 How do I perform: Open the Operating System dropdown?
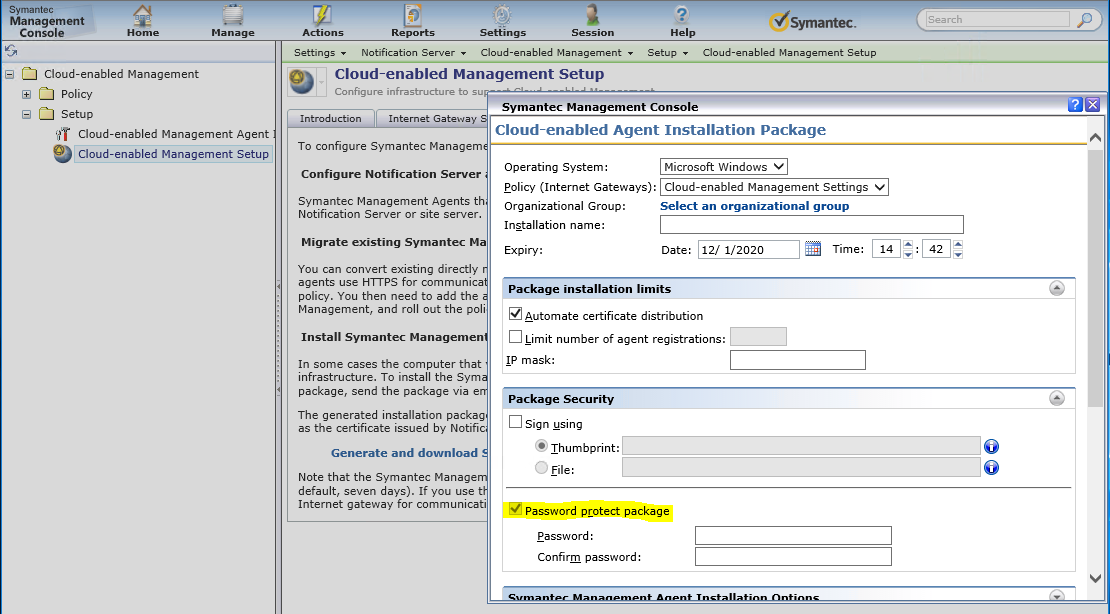click(724, 167)
